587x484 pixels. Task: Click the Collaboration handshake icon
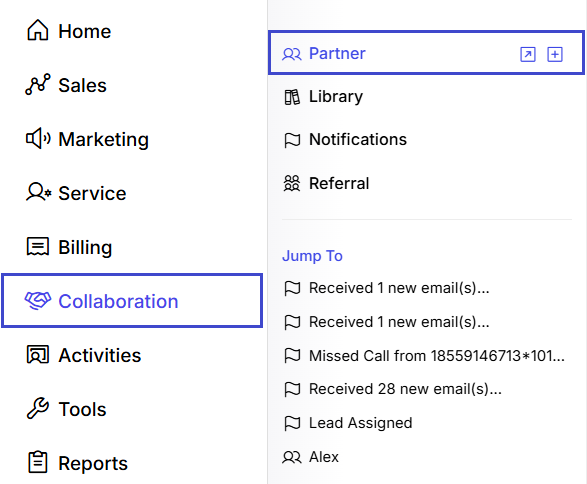(37, 301)
